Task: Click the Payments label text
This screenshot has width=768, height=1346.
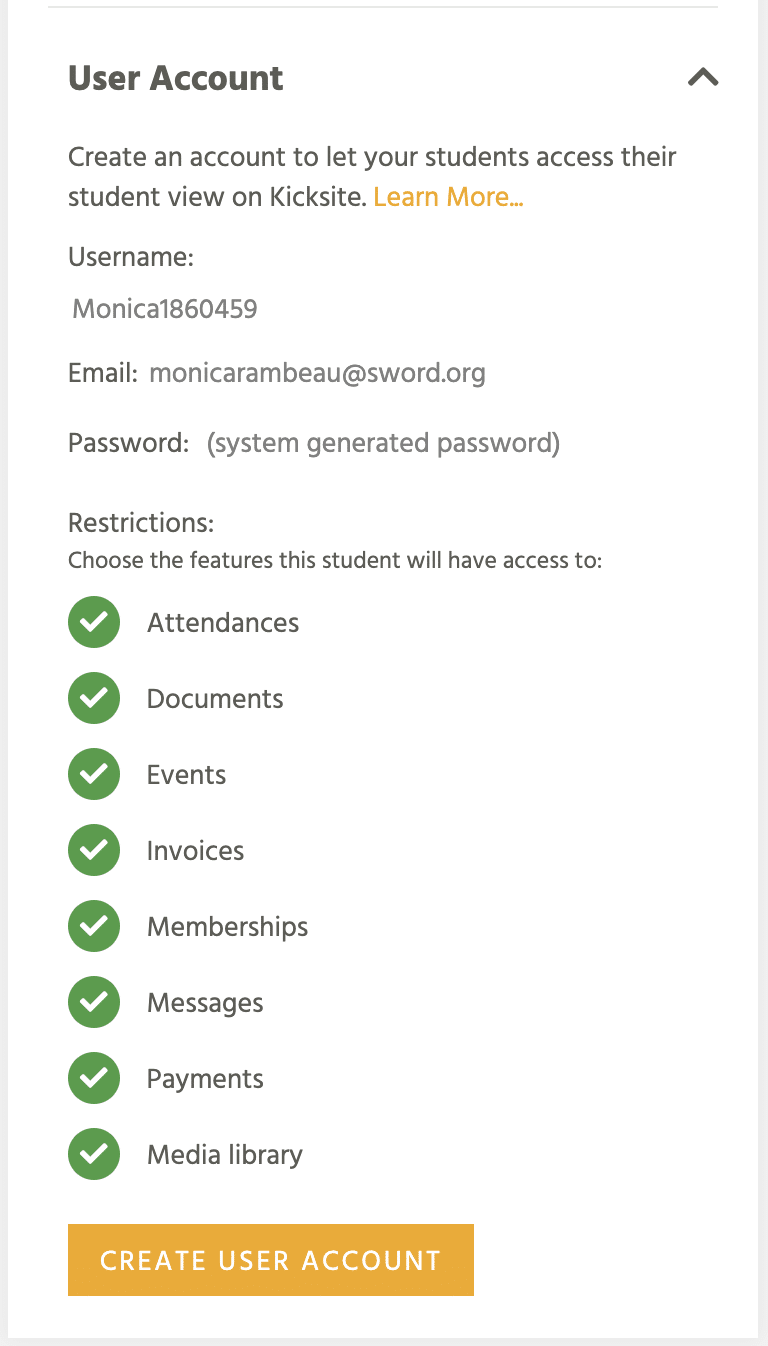Action: point(205,1079)
